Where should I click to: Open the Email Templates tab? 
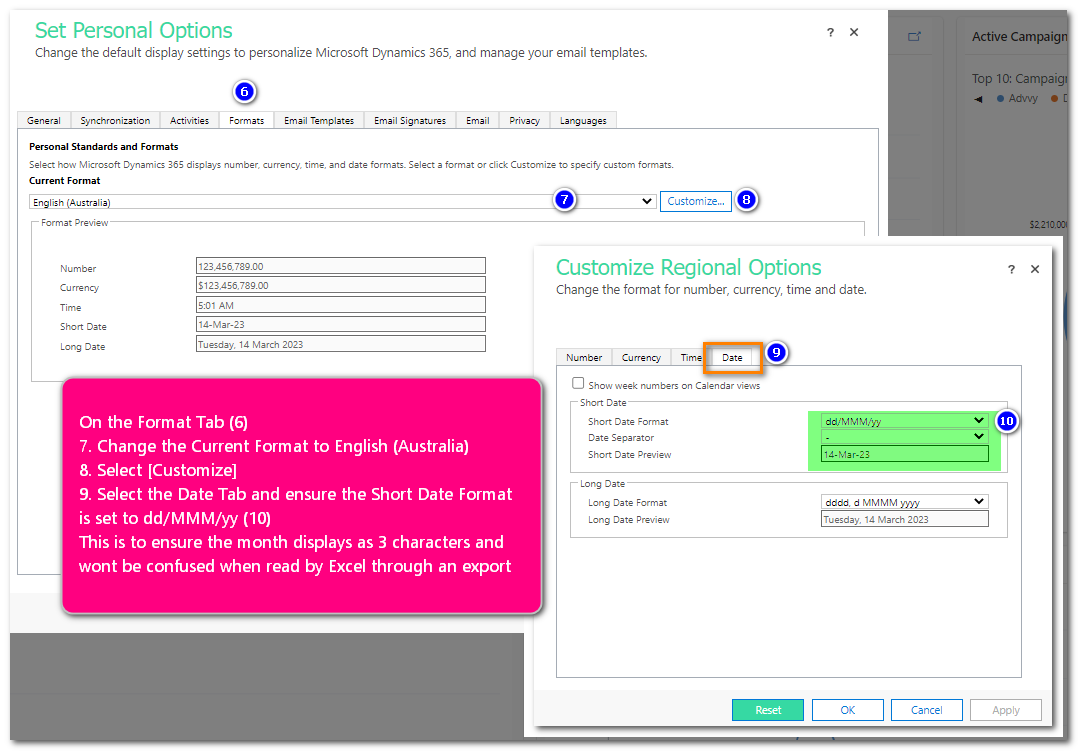pyautogui.click(x=319, y=121)
